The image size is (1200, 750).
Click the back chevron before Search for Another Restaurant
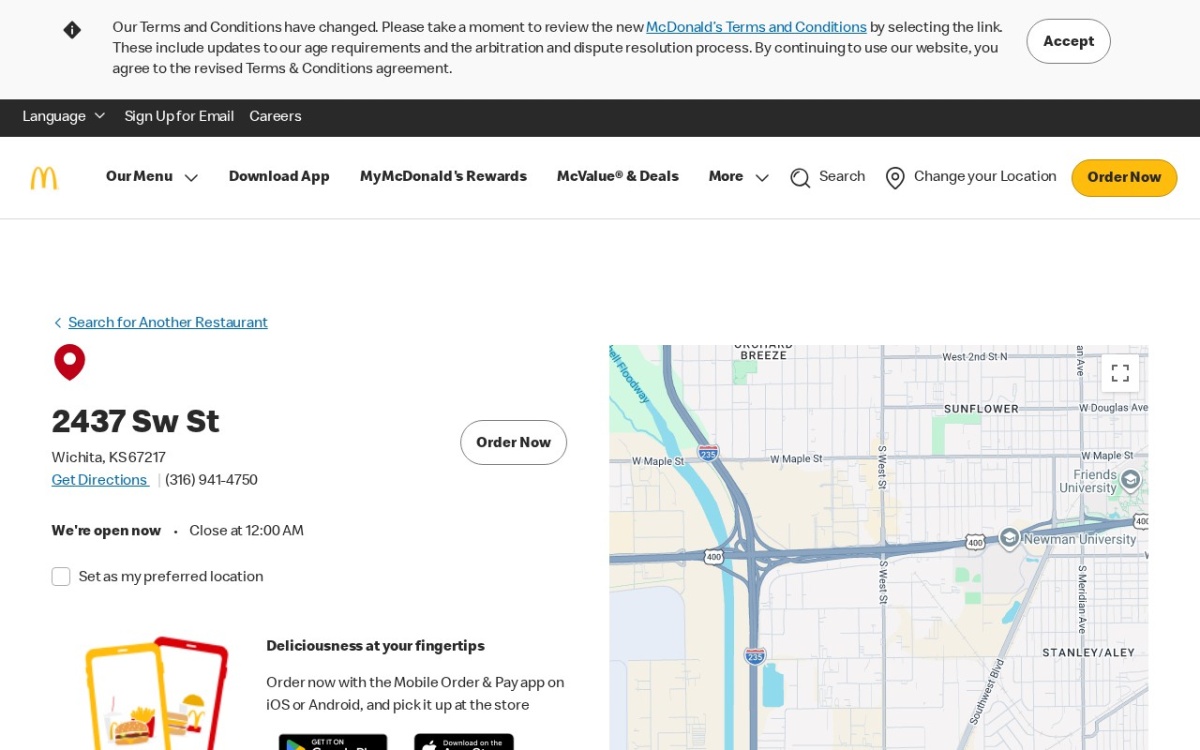coord(57,323)
